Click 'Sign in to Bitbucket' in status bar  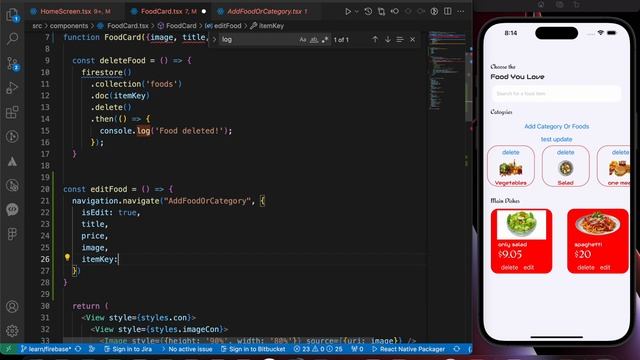pos(253,349)
